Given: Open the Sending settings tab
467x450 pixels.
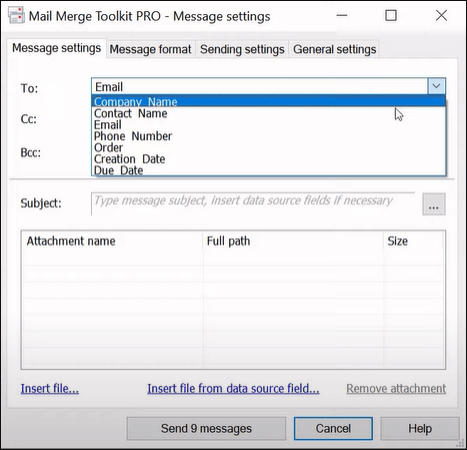Looking at the screenshot, I should pyautogui.click(x=242, y=49).
